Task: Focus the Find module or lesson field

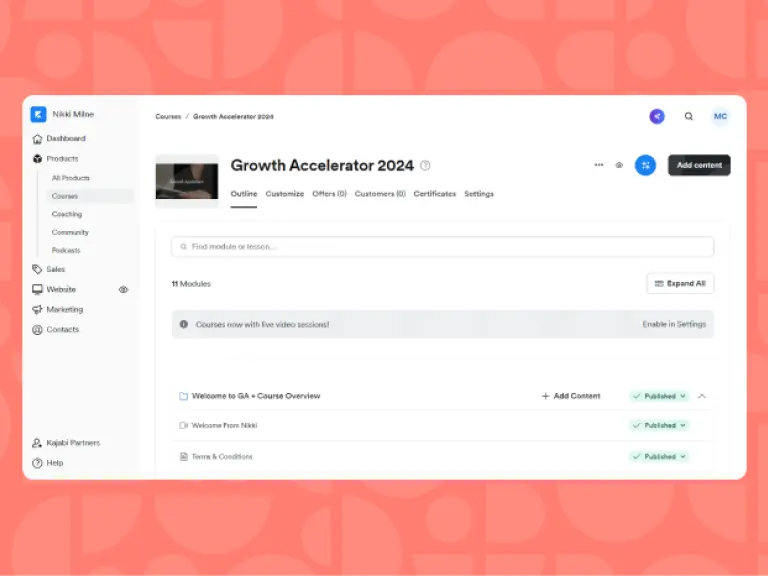Action: coord(442,246)
